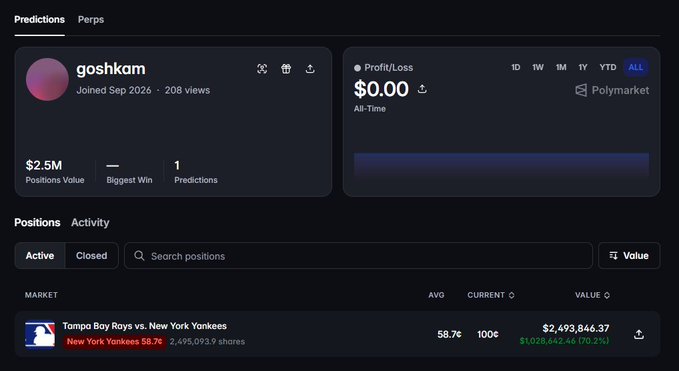Open goshkam's profile avatar

tap(47, 80)
